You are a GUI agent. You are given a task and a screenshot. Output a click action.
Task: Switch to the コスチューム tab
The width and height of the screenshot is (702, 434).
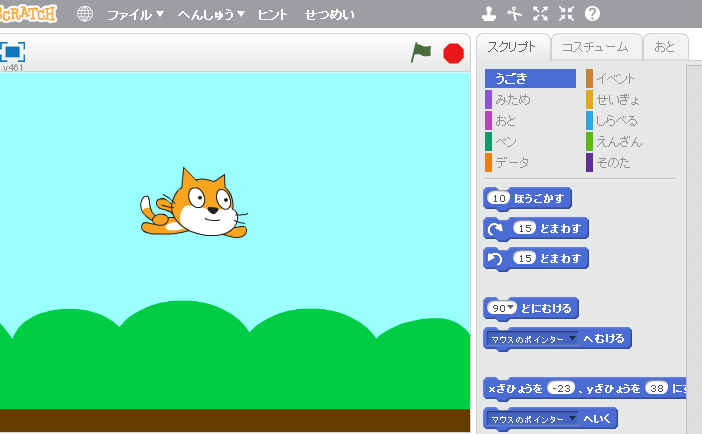596,47
